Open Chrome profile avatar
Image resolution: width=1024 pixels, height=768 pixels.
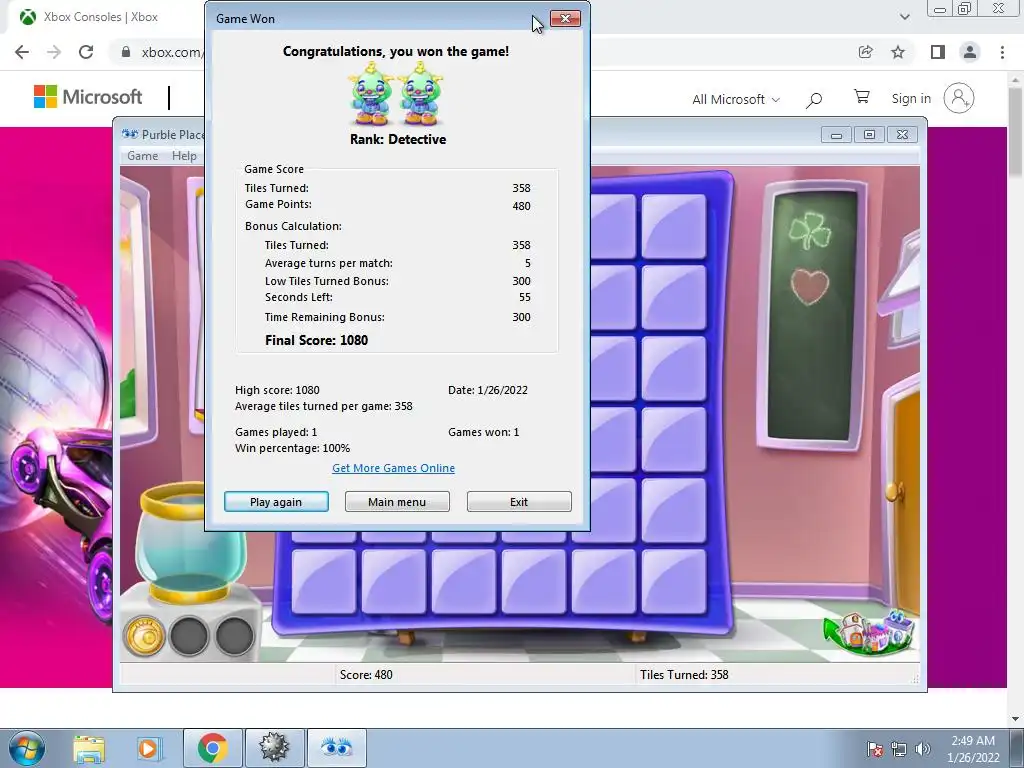(970, 52)
